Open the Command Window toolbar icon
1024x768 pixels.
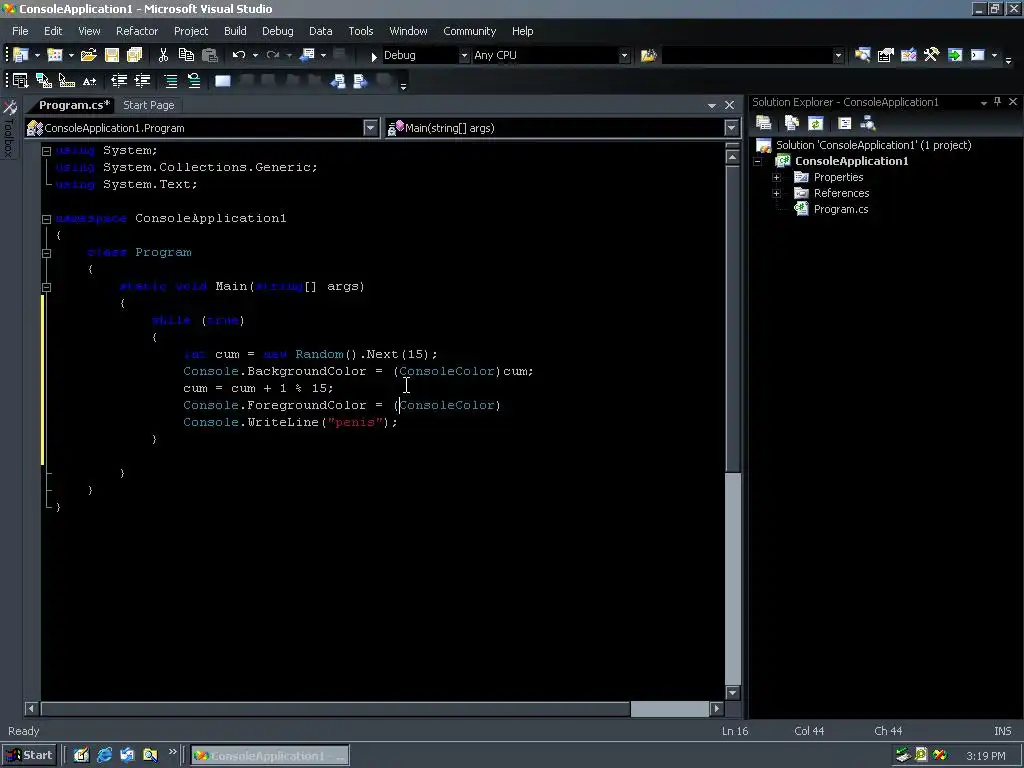[978, 56]
